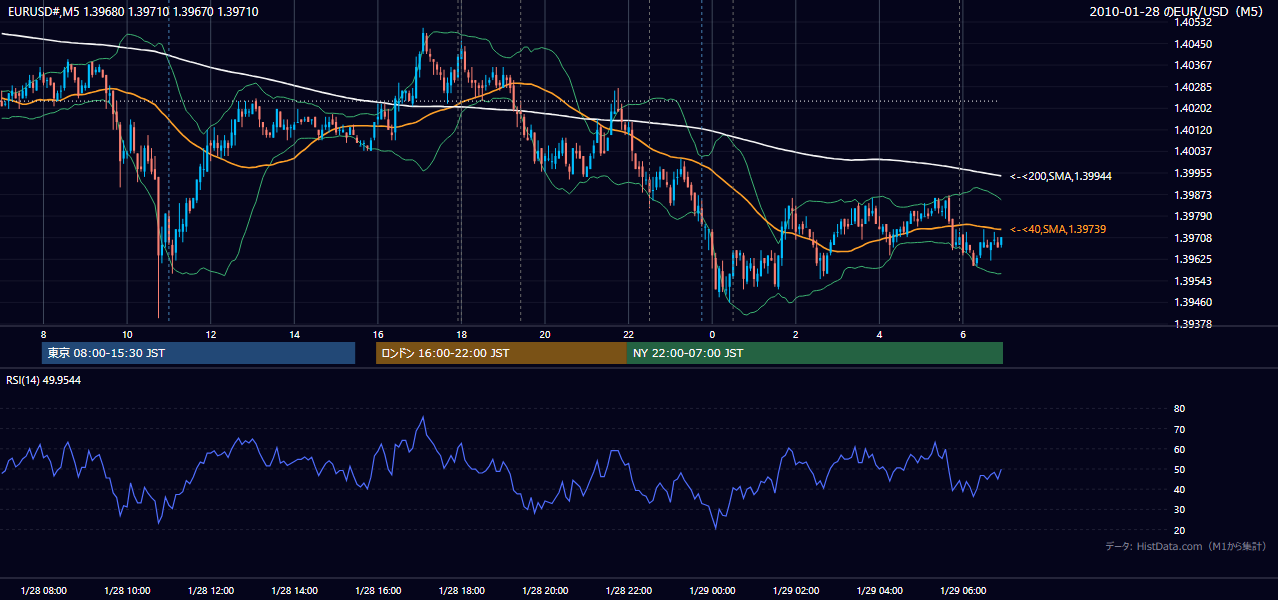Click the 1/28 16:00 bottom time label
1278x600 pixels.
click(378, 591)
